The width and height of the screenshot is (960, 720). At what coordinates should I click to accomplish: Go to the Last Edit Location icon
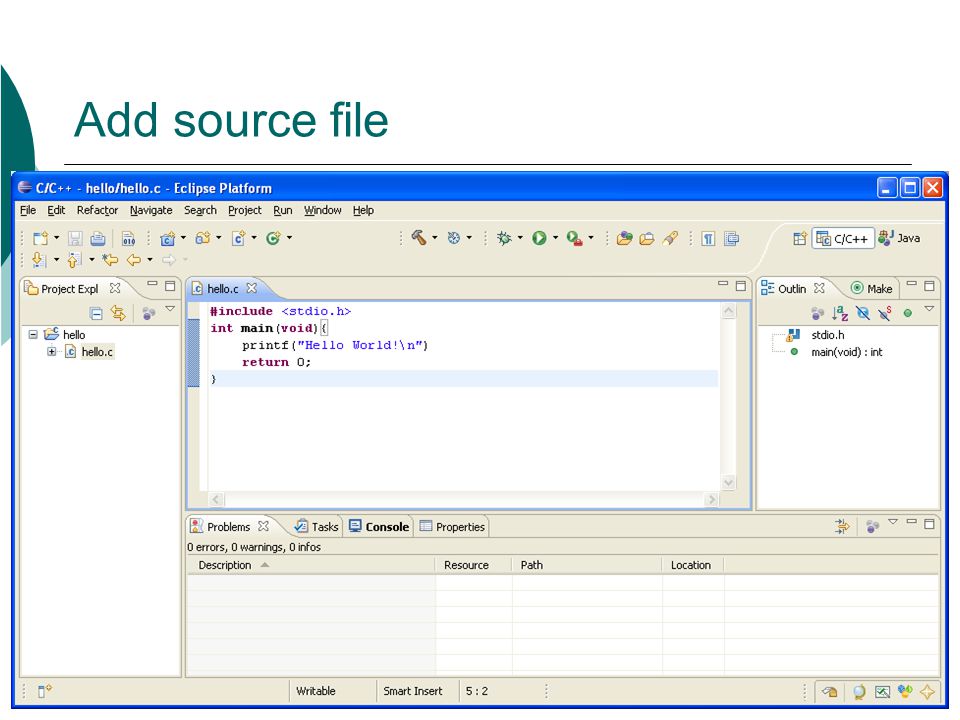pos(110,260)
